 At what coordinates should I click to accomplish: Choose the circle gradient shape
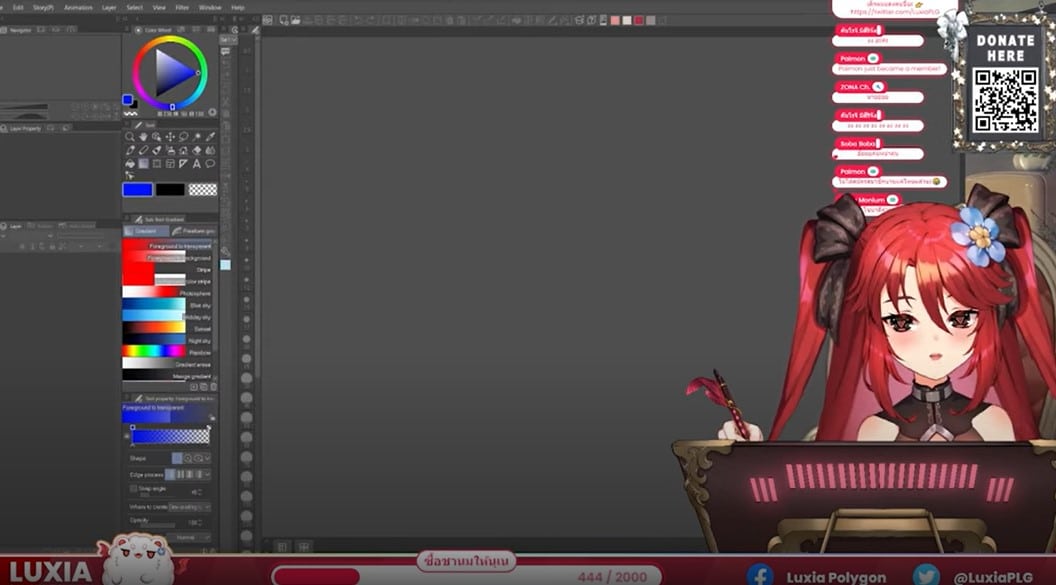click(x=188, y=458)
